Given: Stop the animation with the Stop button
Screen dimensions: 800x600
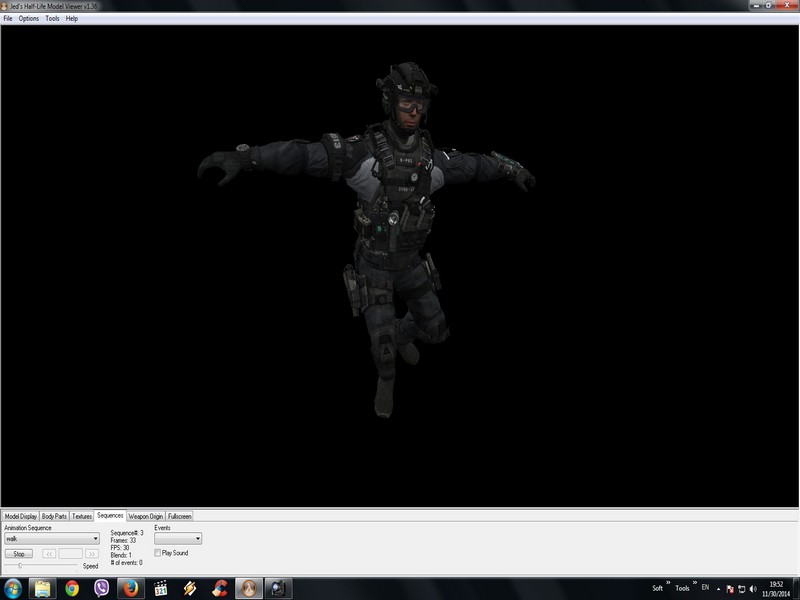Looking at the screenshot, I should tap(19, 554).
